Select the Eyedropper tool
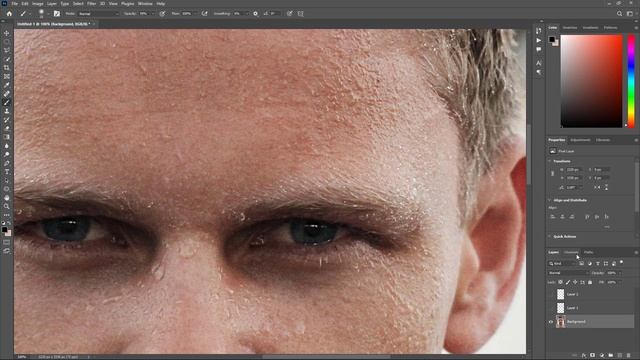 click(x=7, y=85)
